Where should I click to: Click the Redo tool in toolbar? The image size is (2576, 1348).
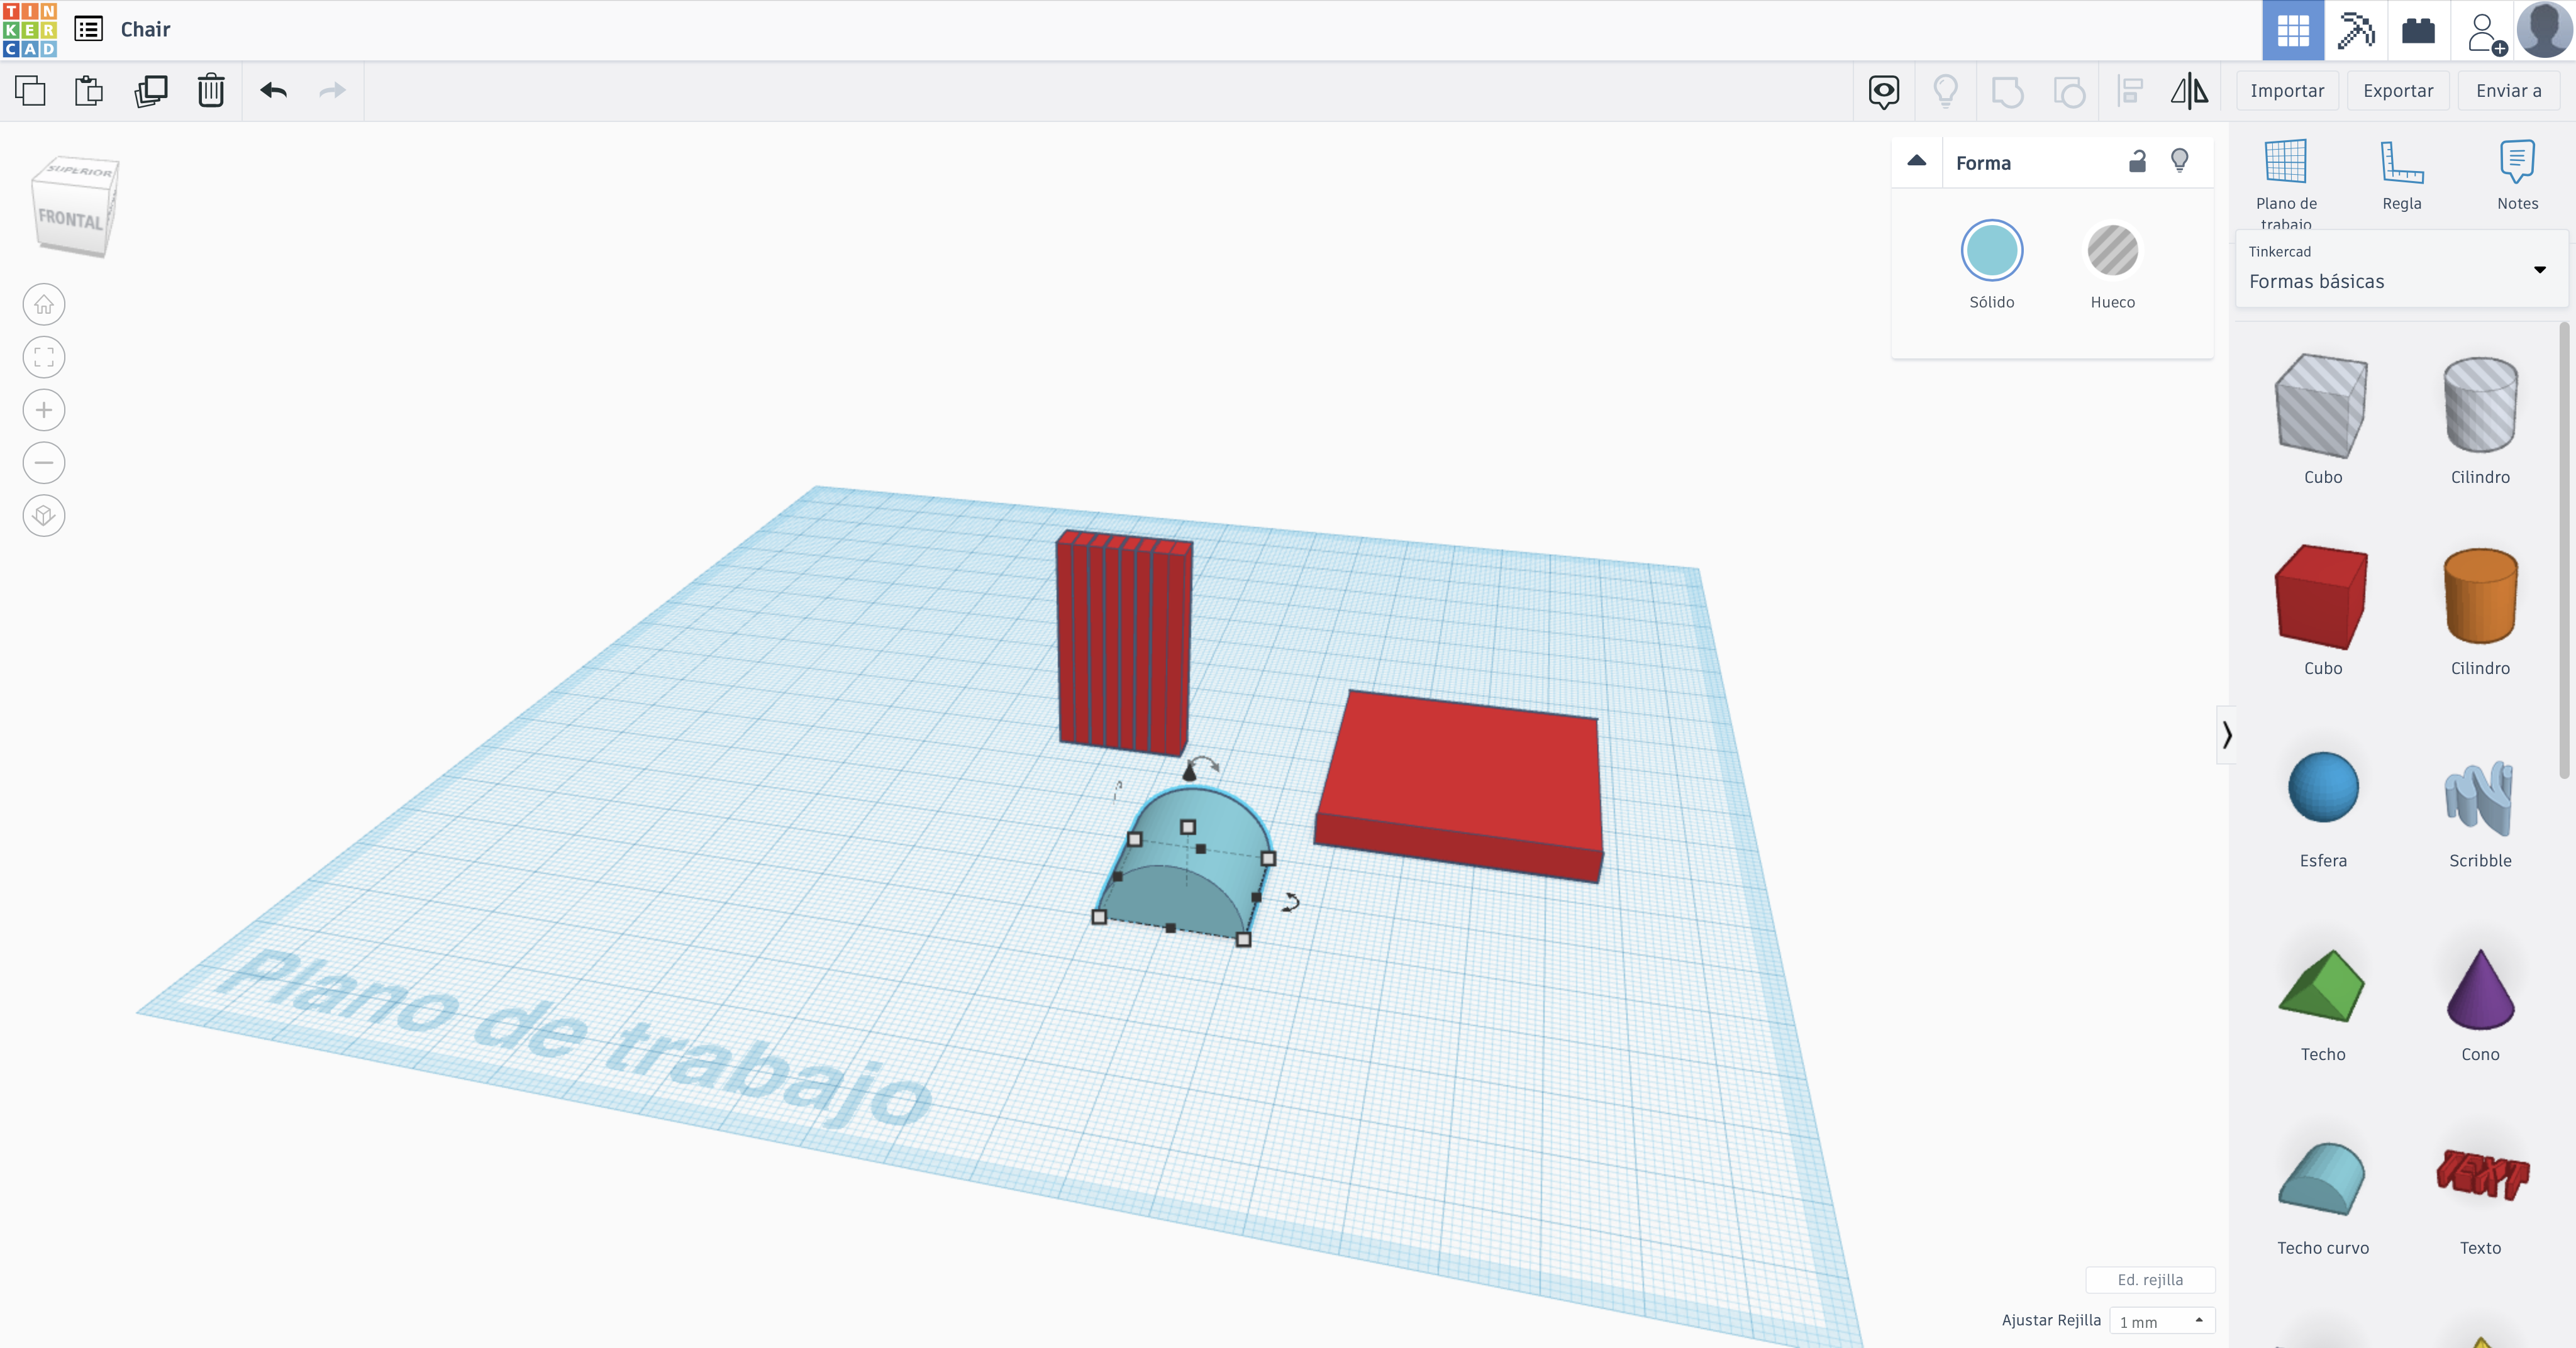(334, 91)
